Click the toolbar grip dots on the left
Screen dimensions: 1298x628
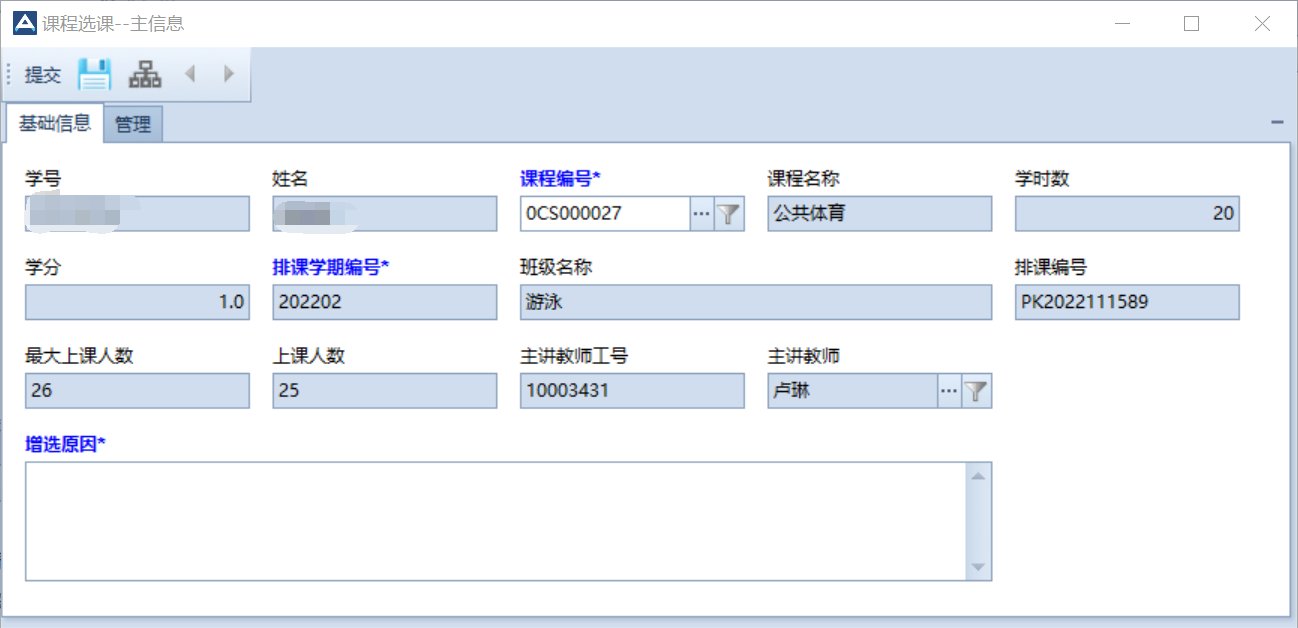point(7,73)
